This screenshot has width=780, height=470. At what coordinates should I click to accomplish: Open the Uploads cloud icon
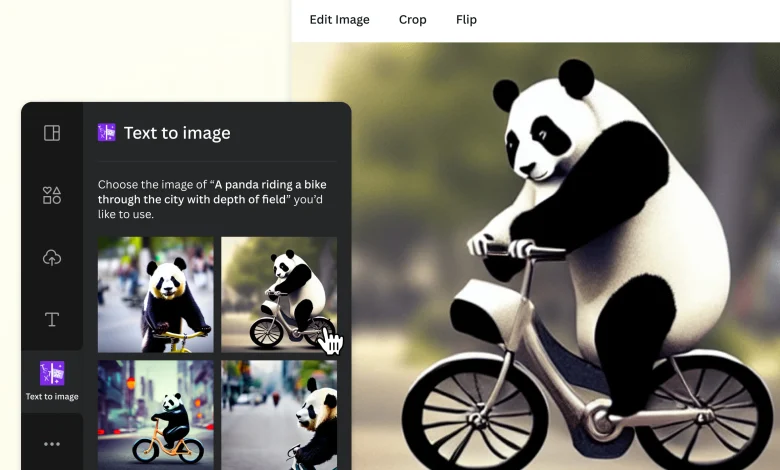click(x=52, y=258)
